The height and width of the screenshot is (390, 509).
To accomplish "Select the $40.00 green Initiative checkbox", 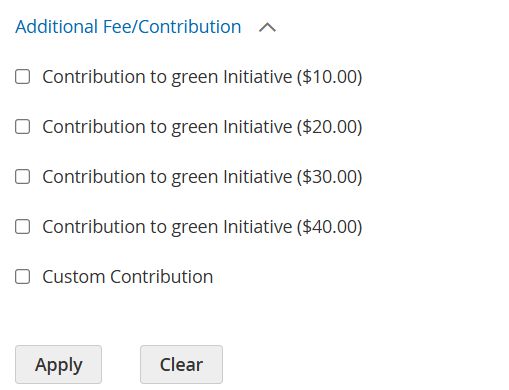I will tap(23, 227).
